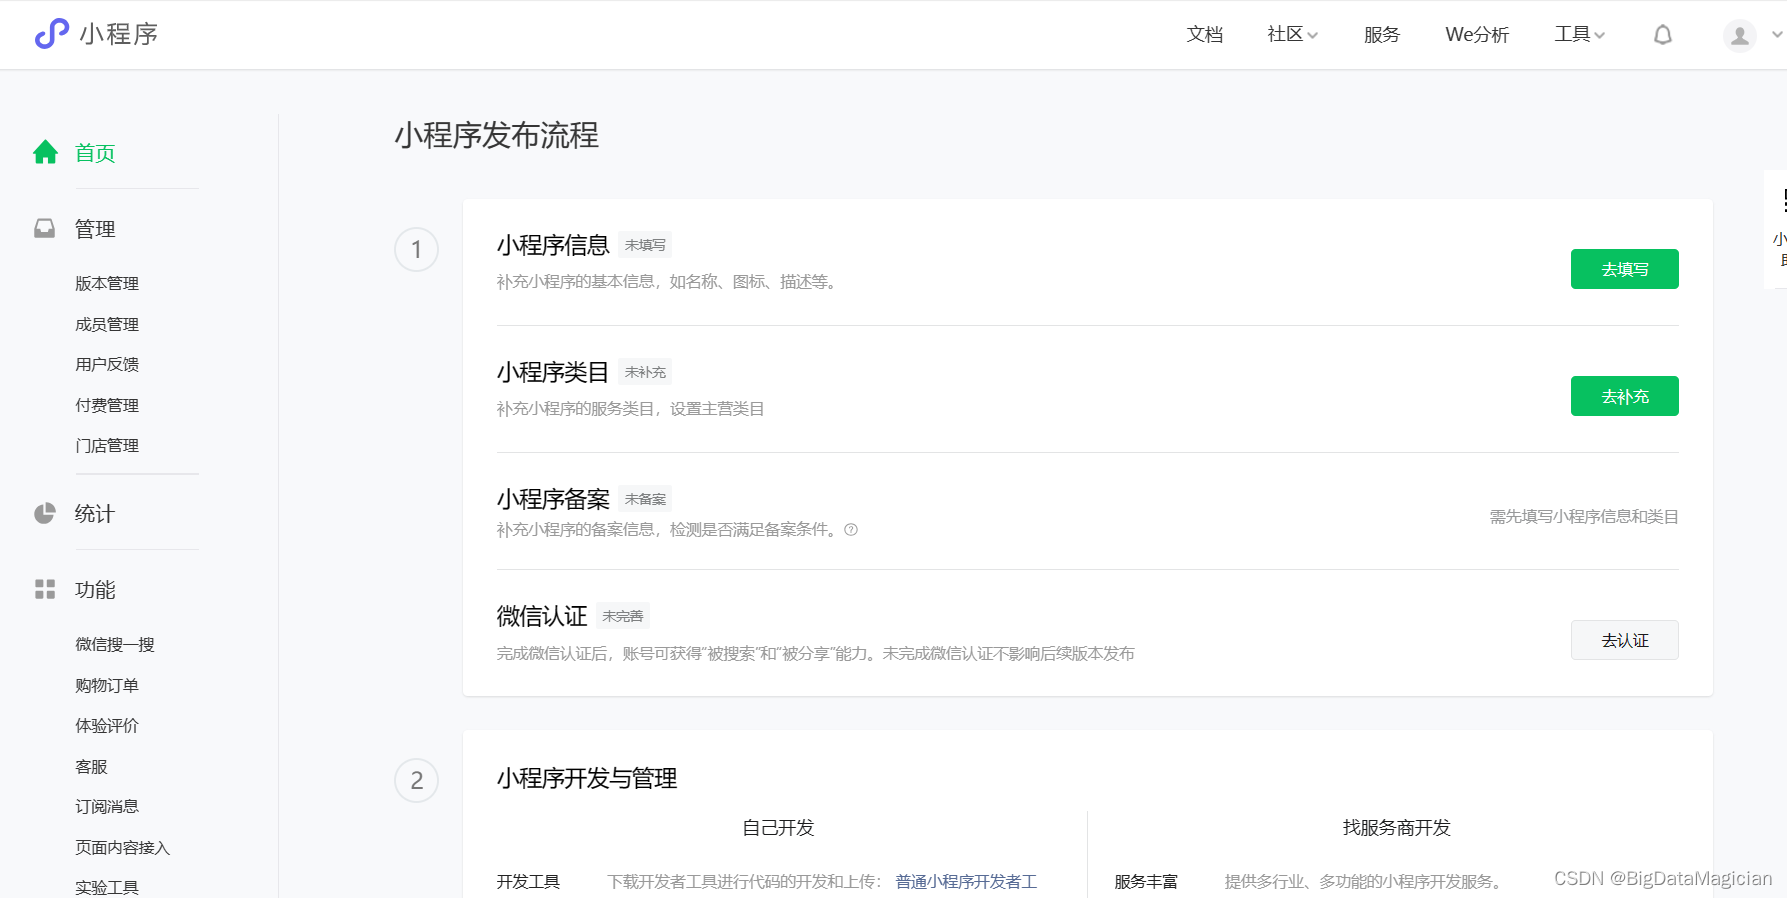Open the notification bell
The width and height of the screenshot is (1787, 898).
point(1663,35)
